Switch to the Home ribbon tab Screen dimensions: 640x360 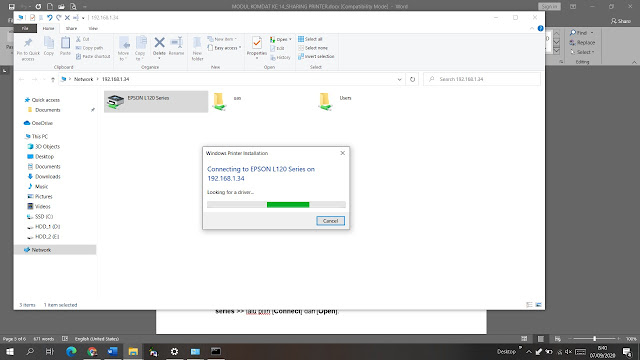click(48, 29)
